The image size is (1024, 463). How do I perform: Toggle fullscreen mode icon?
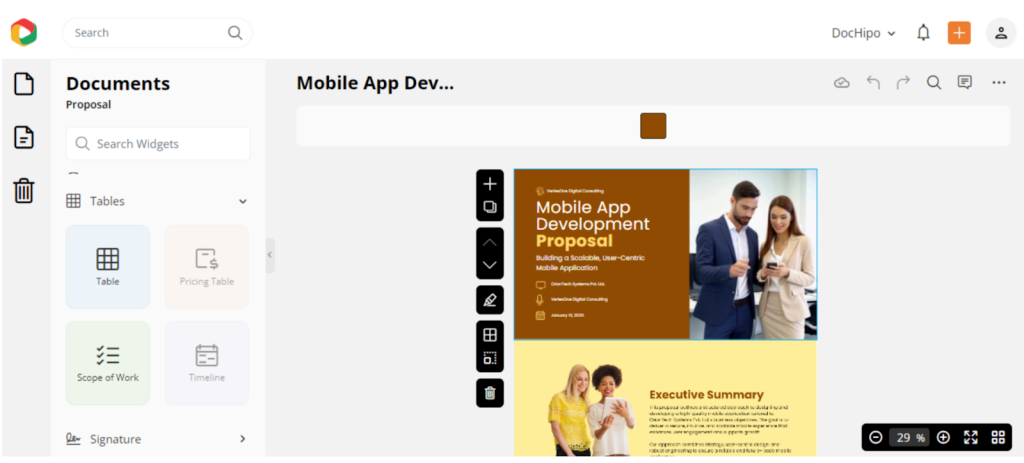(x=970, y=437)
